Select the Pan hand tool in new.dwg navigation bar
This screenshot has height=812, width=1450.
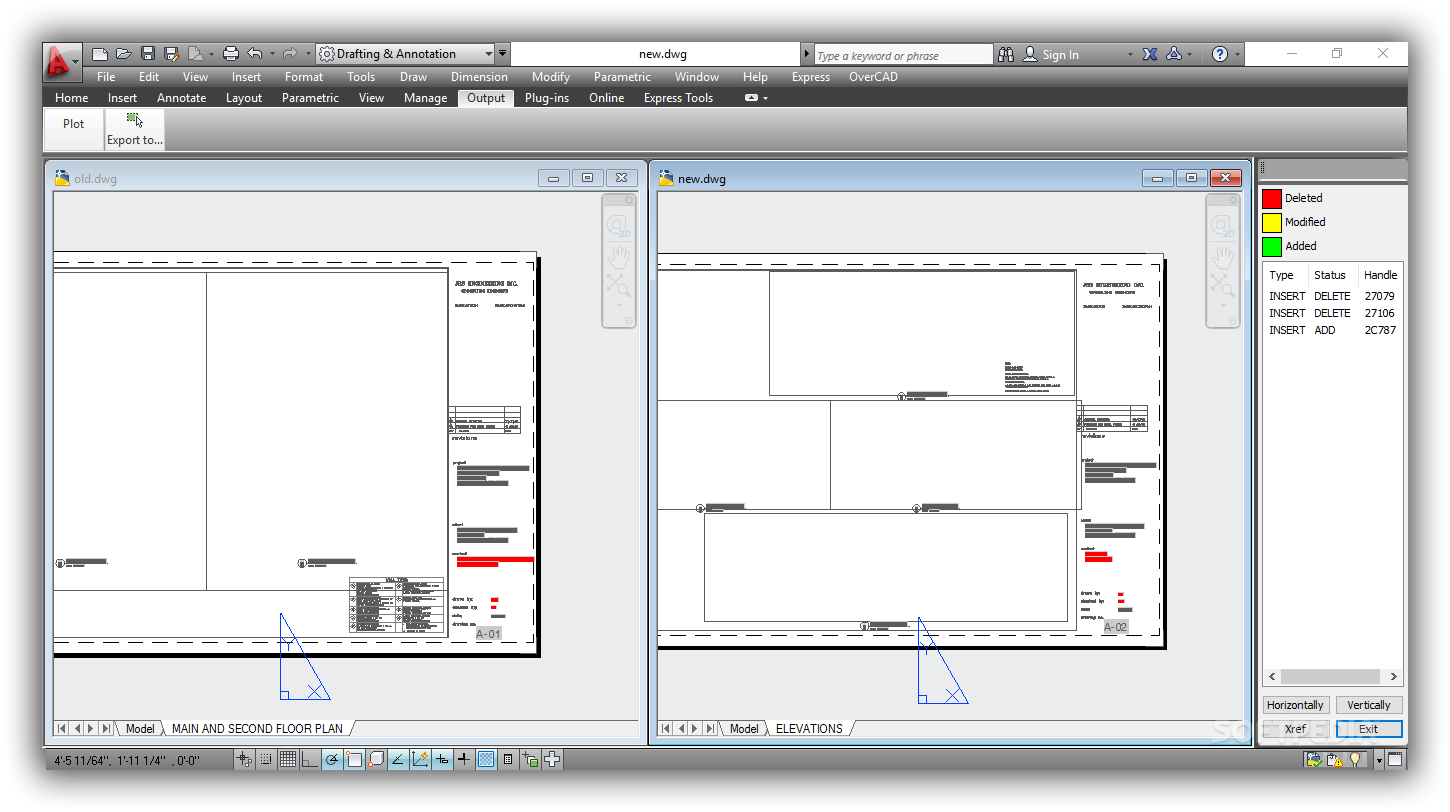point(1223,258)
